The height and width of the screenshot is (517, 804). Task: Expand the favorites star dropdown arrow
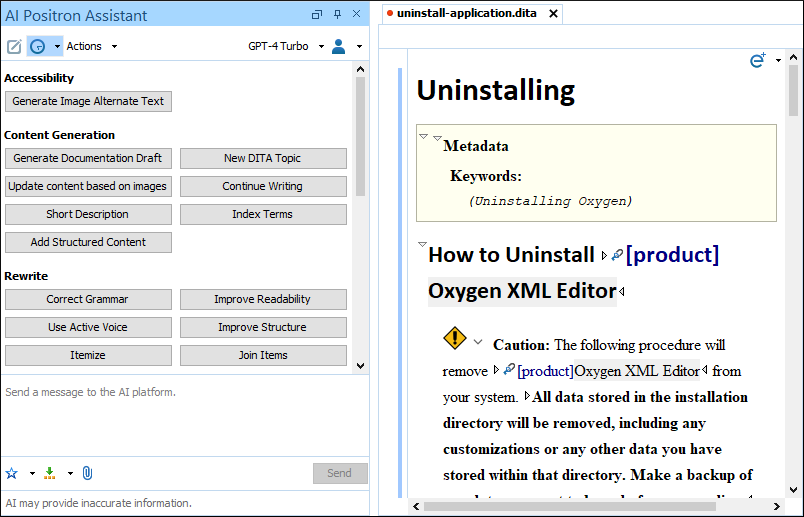32,473
